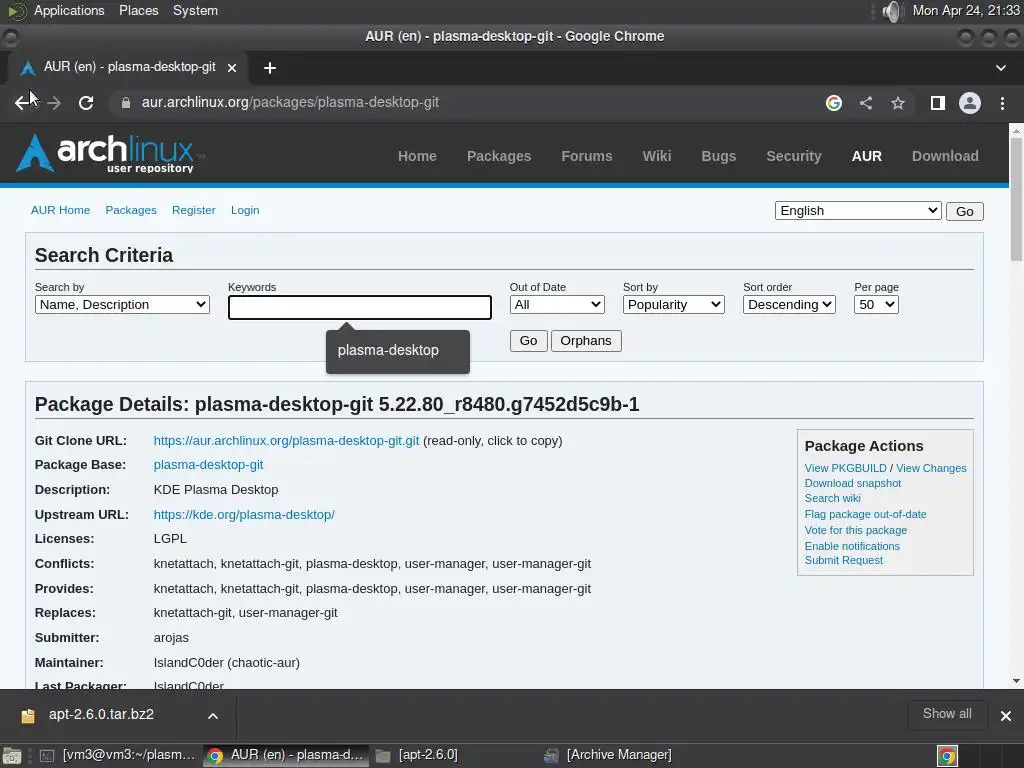Click the volume speaker icon in top panel
The image size is (1024, 768).
click(891, 11)
